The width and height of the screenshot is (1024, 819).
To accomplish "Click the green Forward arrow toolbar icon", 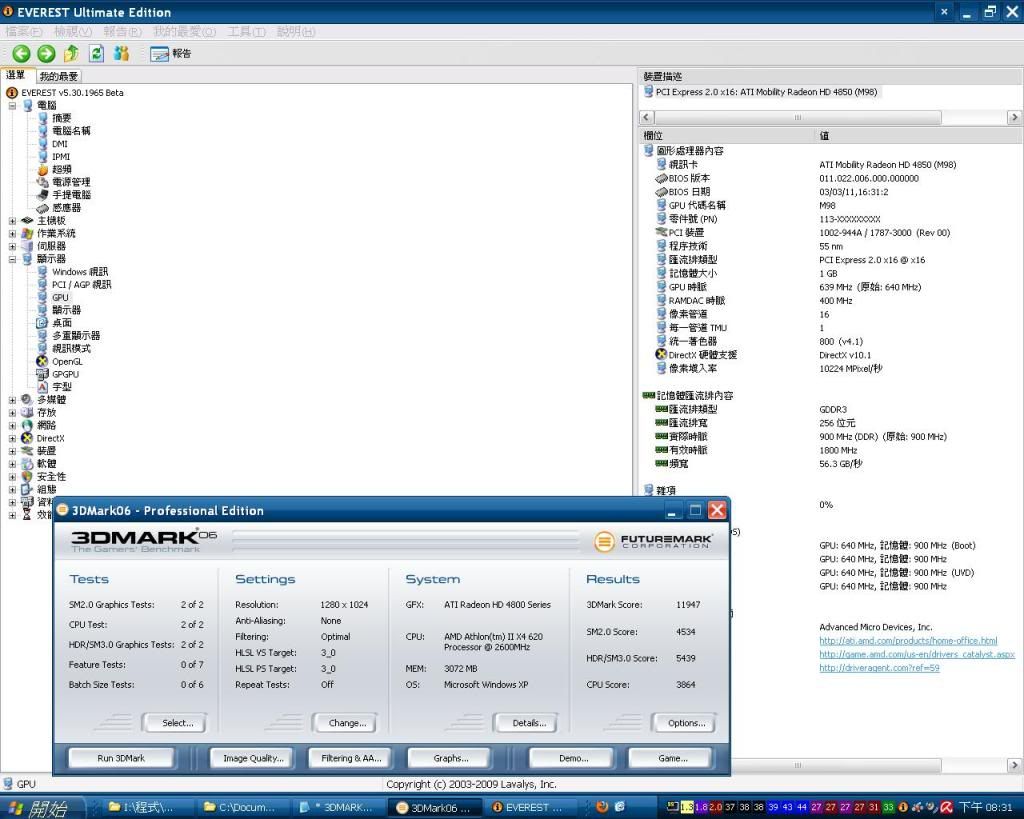I will pos(46,54).
